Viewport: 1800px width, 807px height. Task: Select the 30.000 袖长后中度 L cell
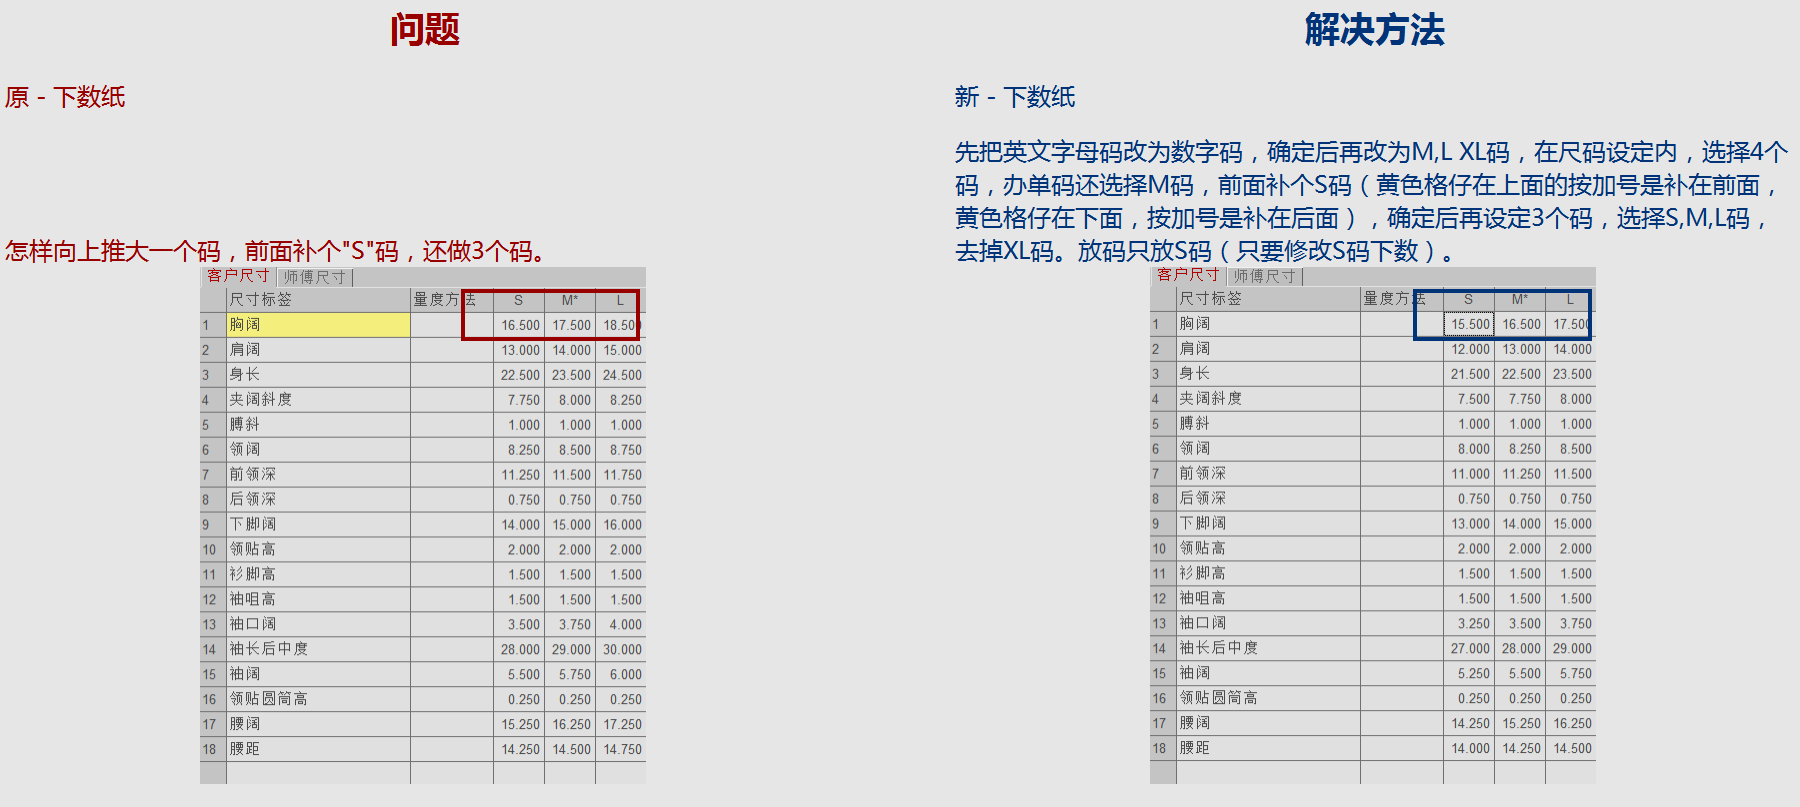pos(621,650)
